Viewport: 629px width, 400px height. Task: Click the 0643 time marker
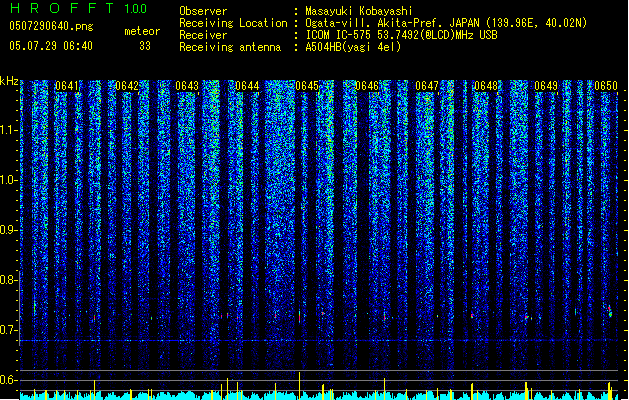[x=187, y=86]
